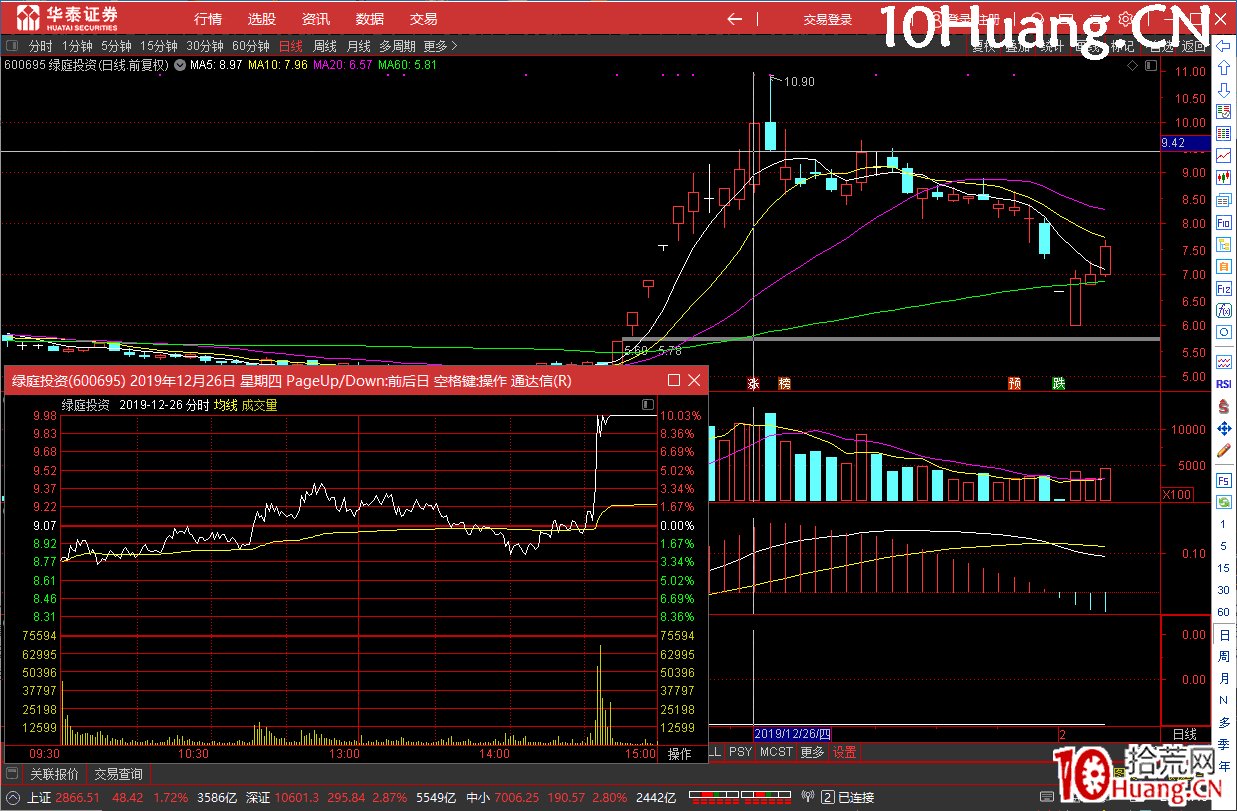Viewport: 1237px width, 811px height.
Task: Switch to 分时 period tab
Action: point(40,46)
